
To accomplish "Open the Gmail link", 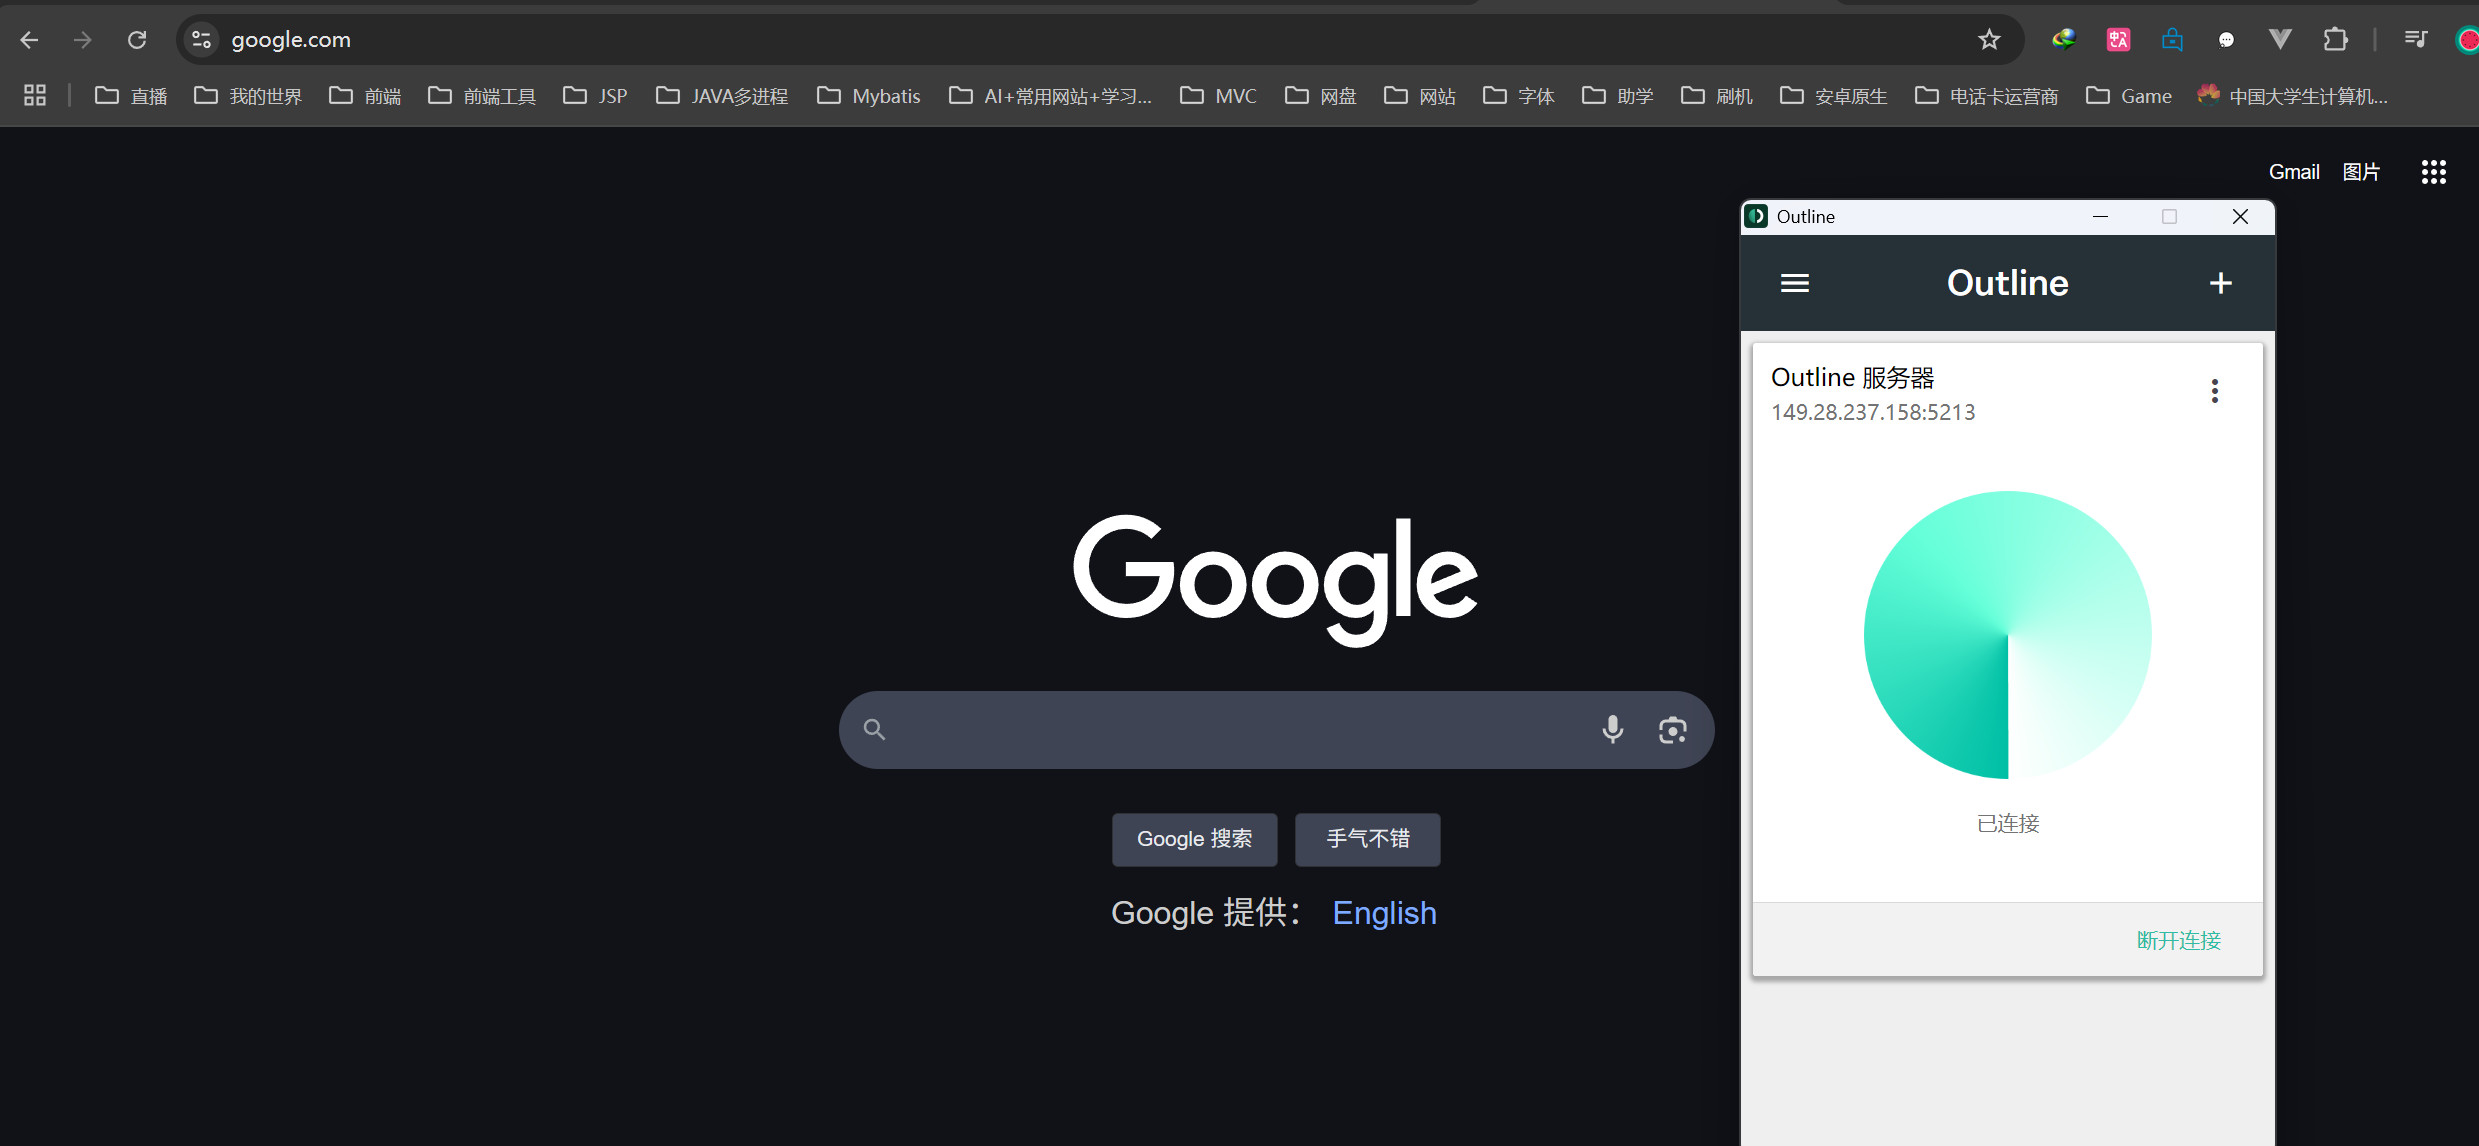I will [x=2294, y=172].
